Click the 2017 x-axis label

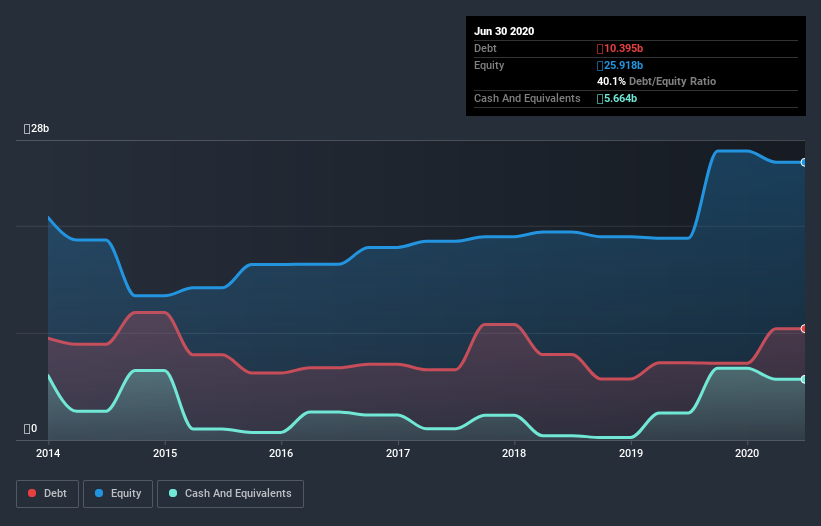(x=398, y=453)
